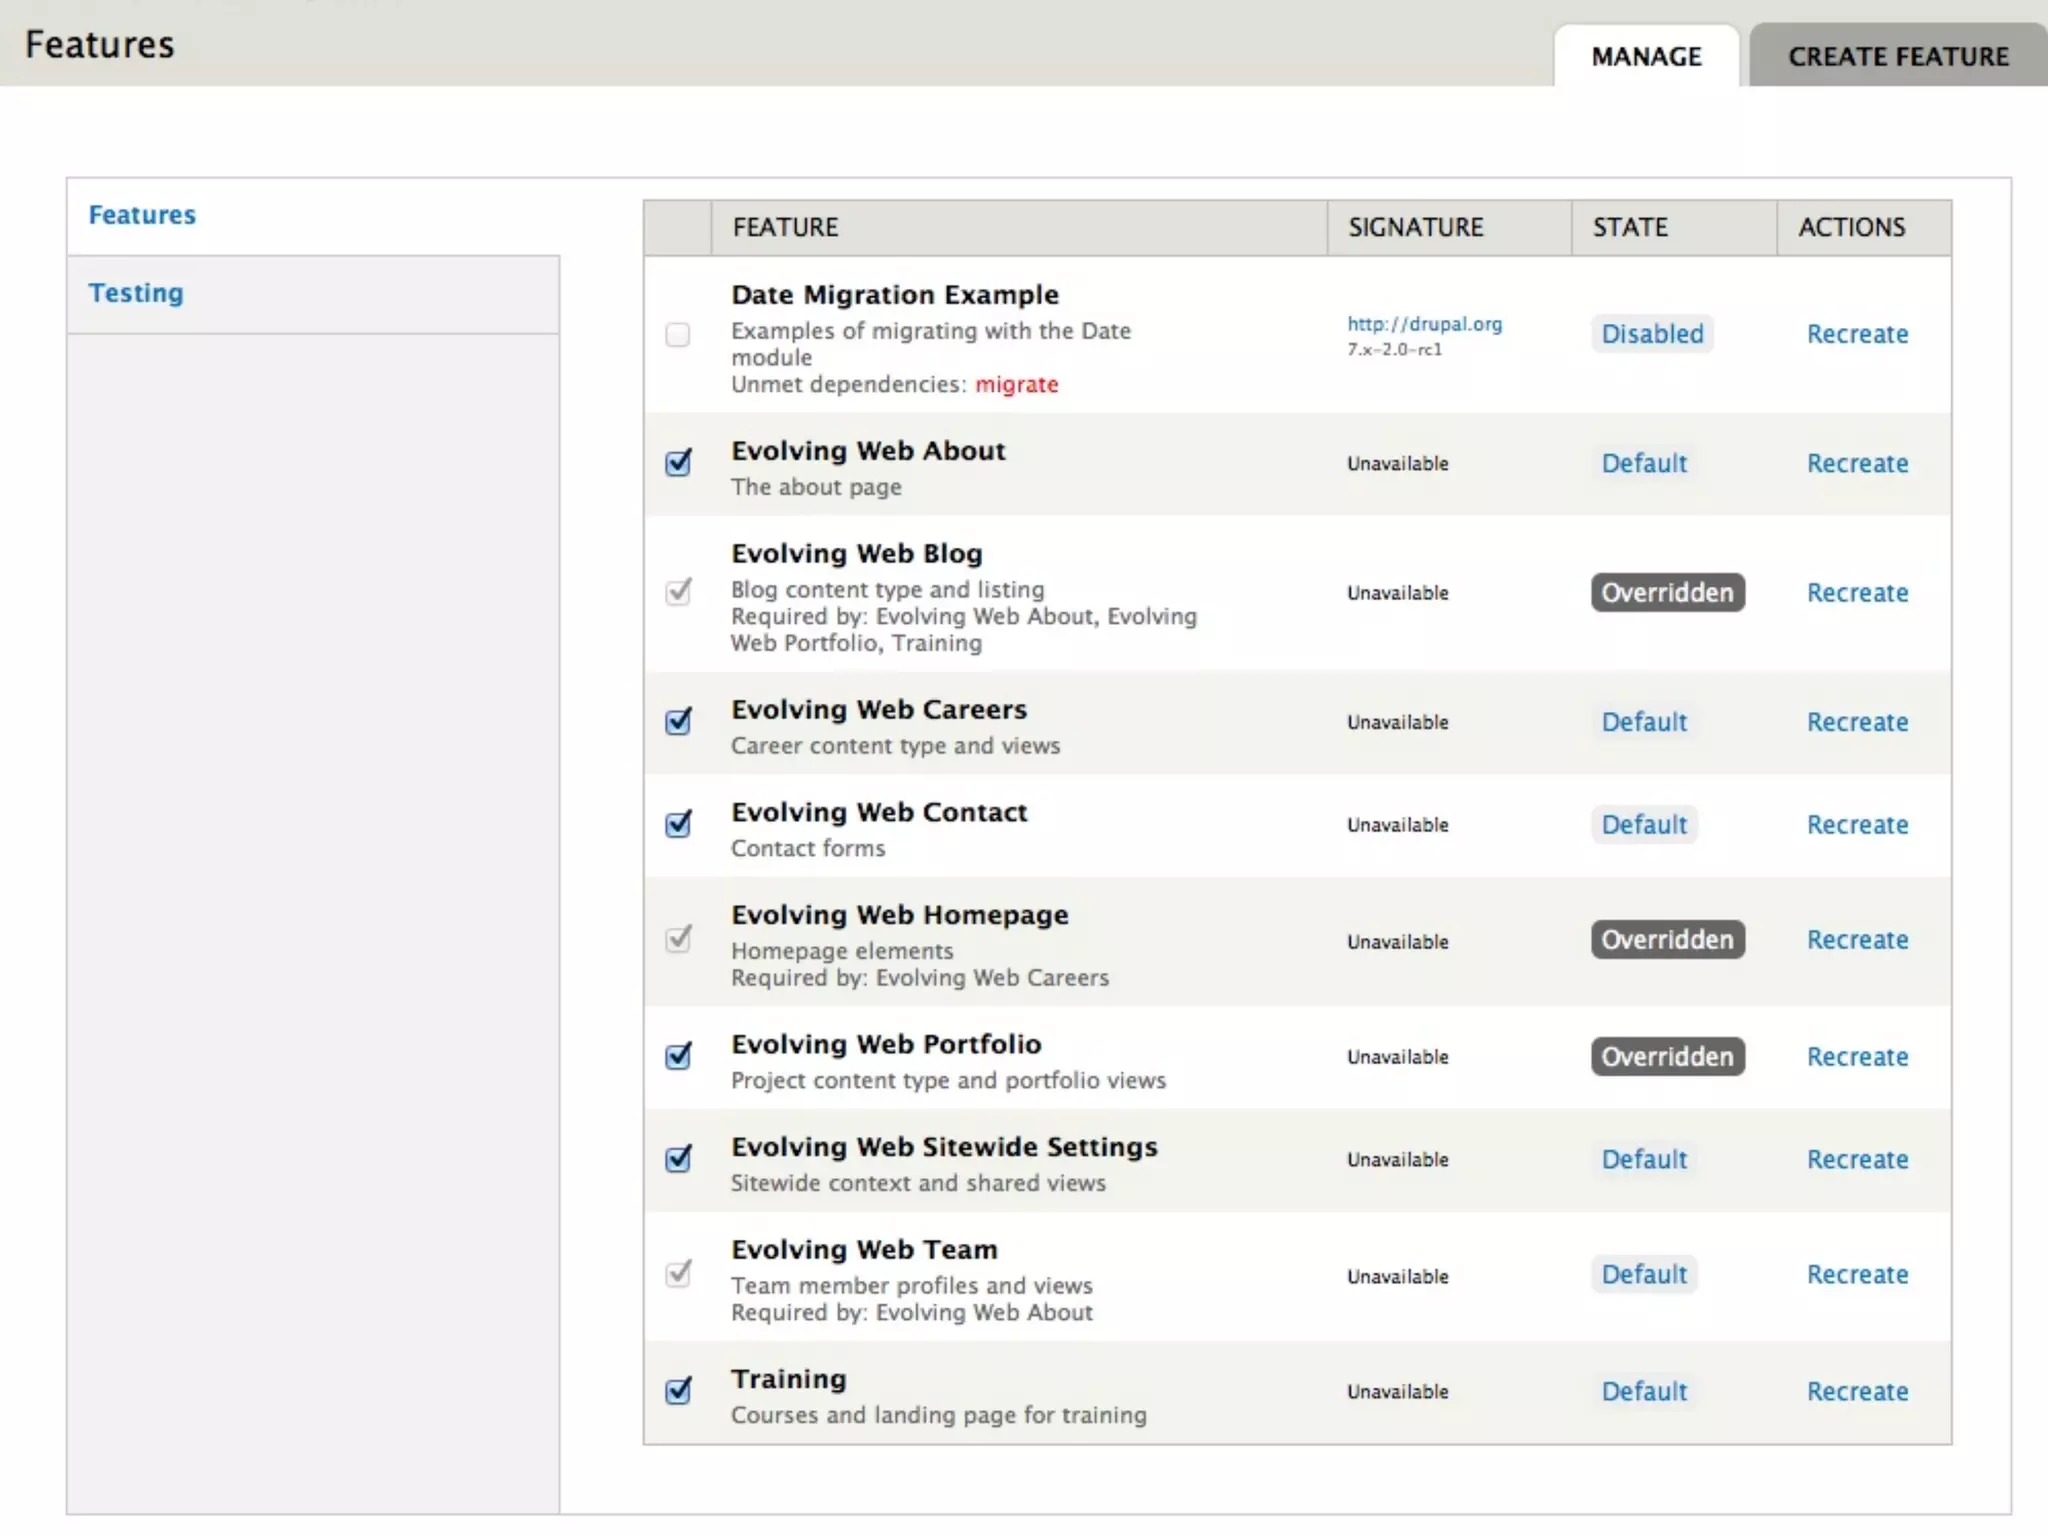The width and height of the screenshot is (2048, 1536).
Task: Click 'The about page' description text
Action: 816,488
